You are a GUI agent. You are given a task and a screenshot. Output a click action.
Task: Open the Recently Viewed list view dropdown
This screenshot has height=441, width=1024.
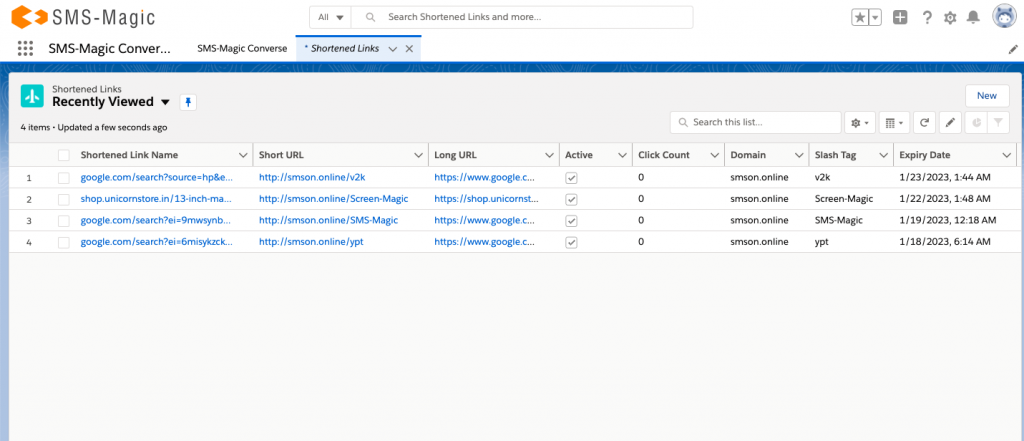click(165, 102)
